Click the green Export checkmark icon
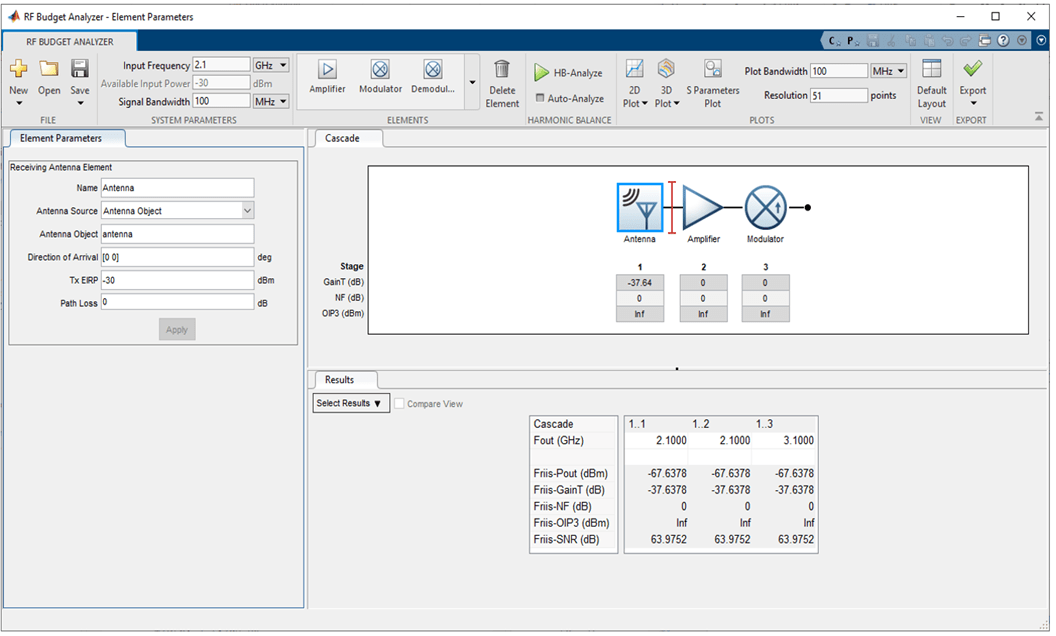This screenshot has height=636, width=1056. coord(972,69)
